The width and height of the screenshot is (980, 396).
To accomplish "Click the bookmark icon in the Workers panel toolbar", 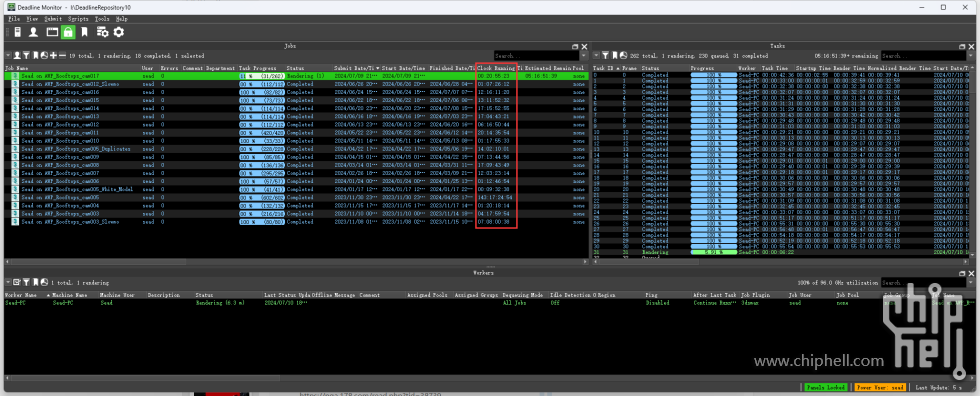I will pos(36,282).
